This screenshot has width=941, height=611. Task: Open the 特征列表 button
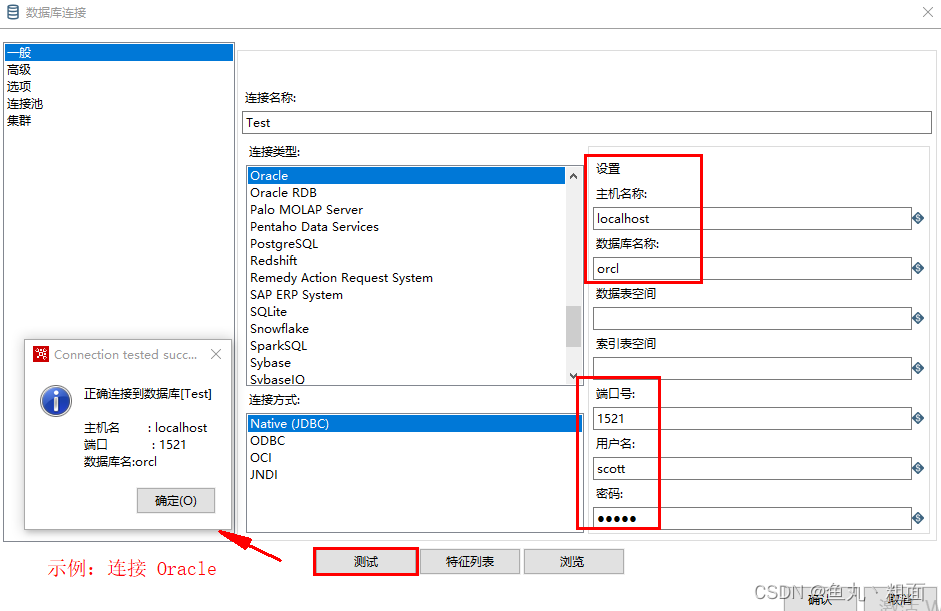(470, 562)
